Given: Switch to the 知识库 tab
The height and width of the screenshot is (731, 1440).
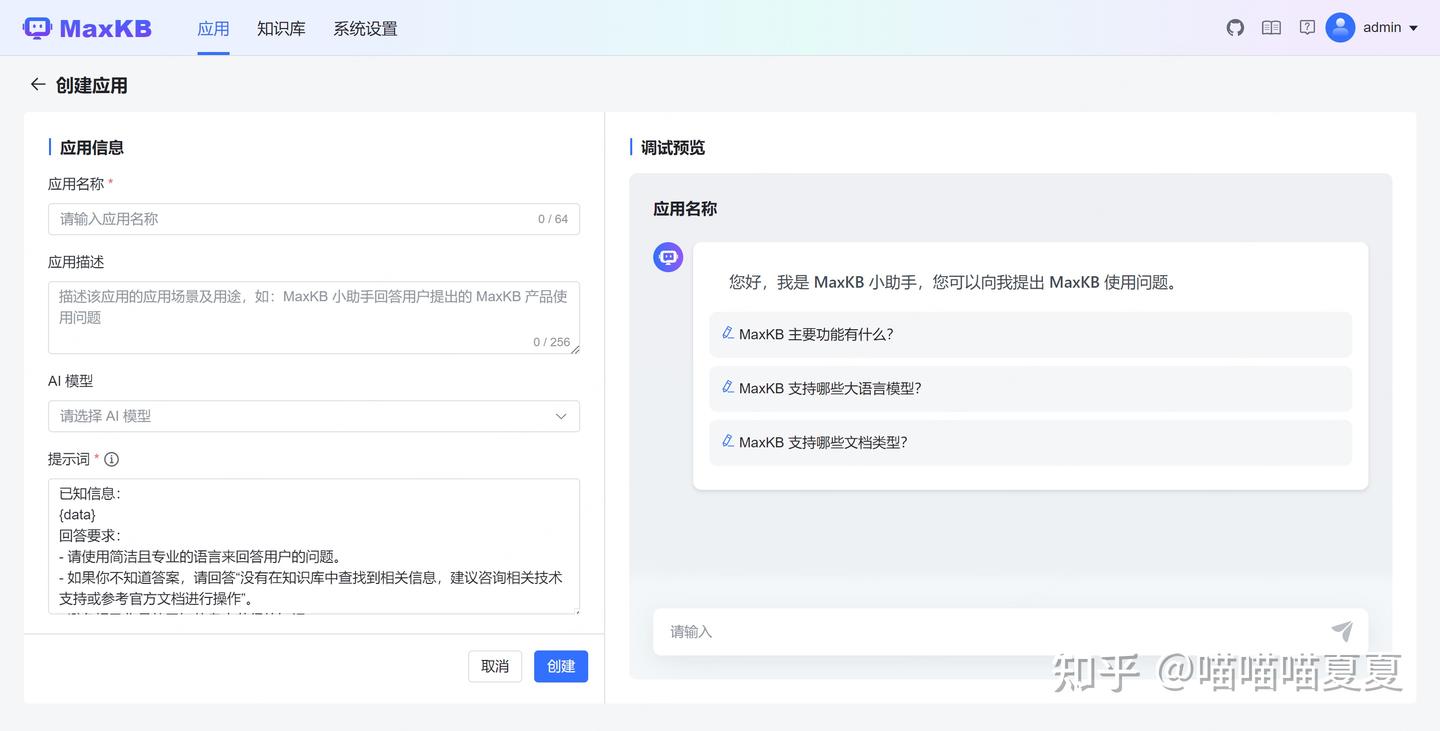Looking at the screenshot, I should (281, 28).
